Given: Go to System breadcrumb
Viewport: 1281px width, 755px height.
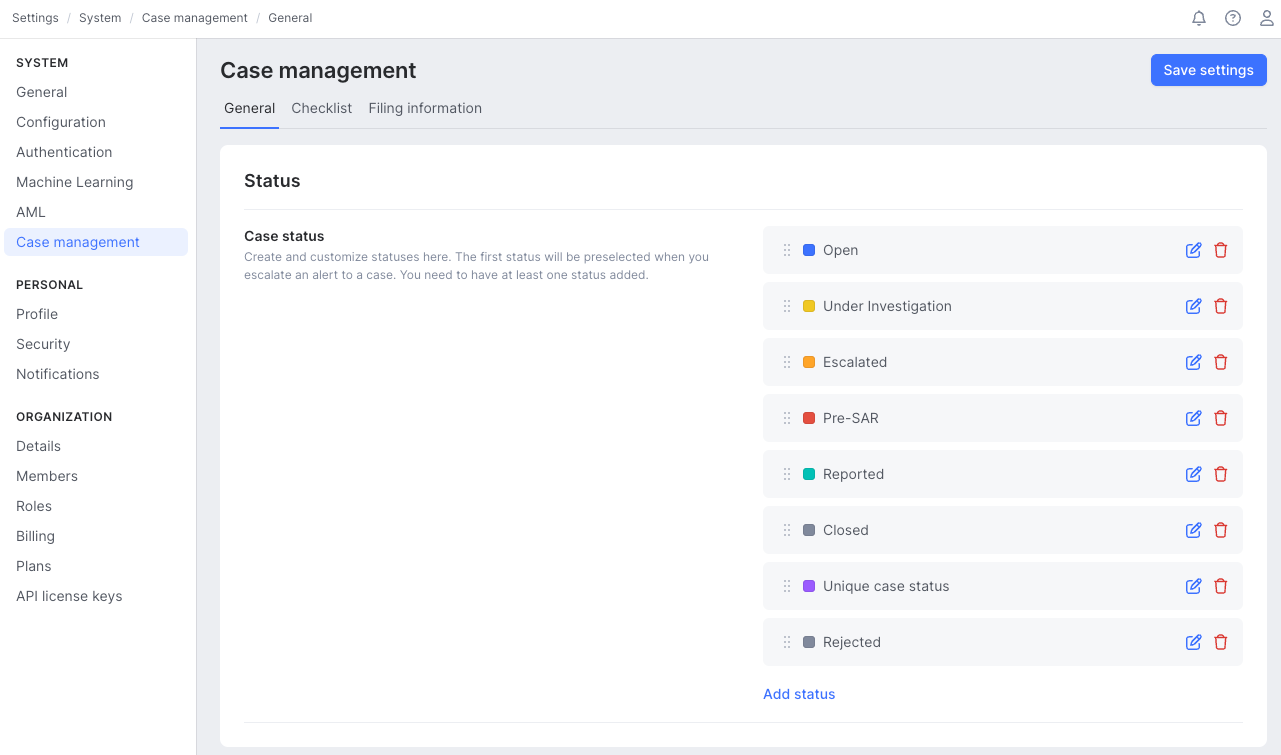Looking at the screenshot, I should pos(100,18).
